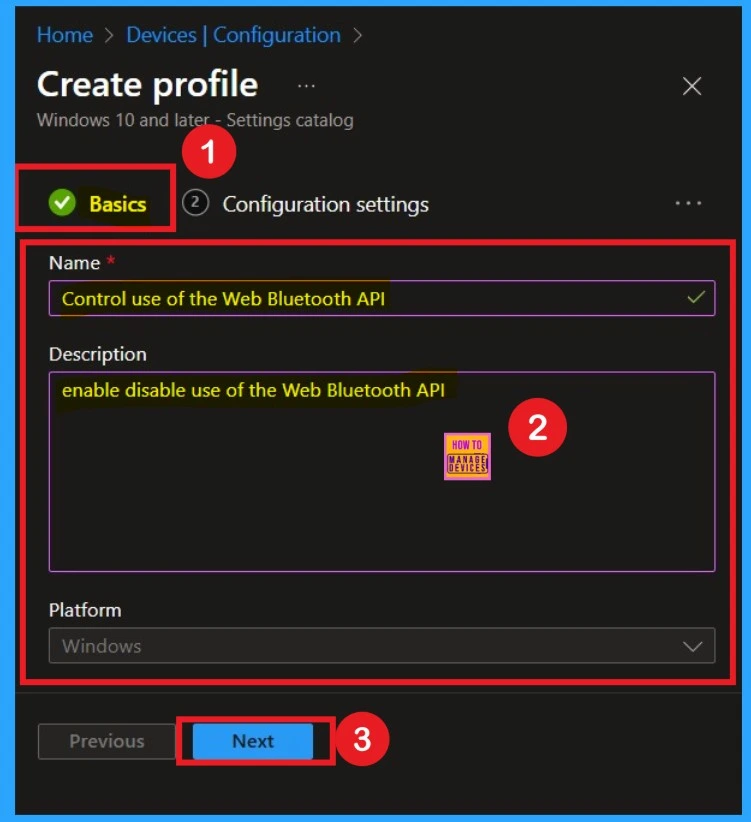Select the Basics step tab
This screenshot has width=751, height=822.
pyautogui.click(x=97, y=203)
